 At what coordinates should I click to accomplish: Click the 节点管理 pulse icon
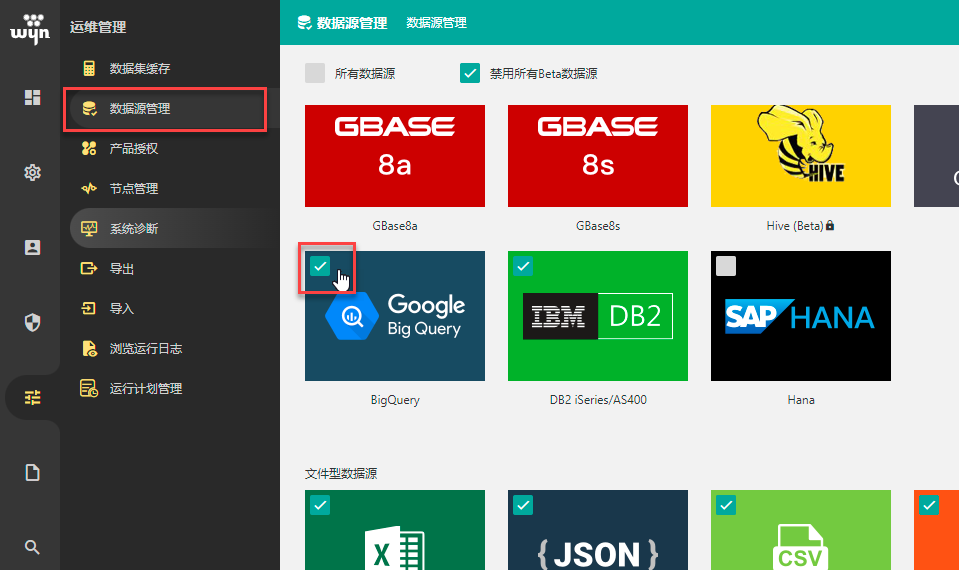tap(89, 188)
